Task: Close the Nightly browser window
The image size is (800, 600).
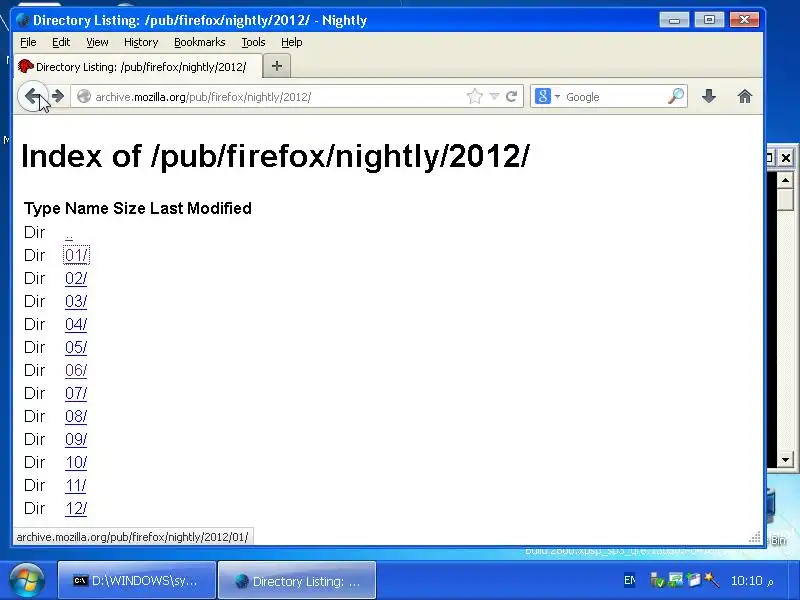Action: point(744,20)
